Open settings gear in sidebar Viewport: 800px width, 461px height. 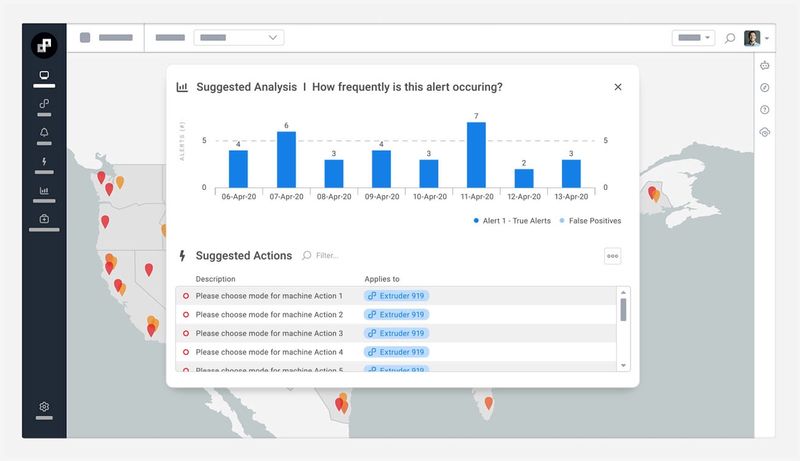tap(44, 406)
